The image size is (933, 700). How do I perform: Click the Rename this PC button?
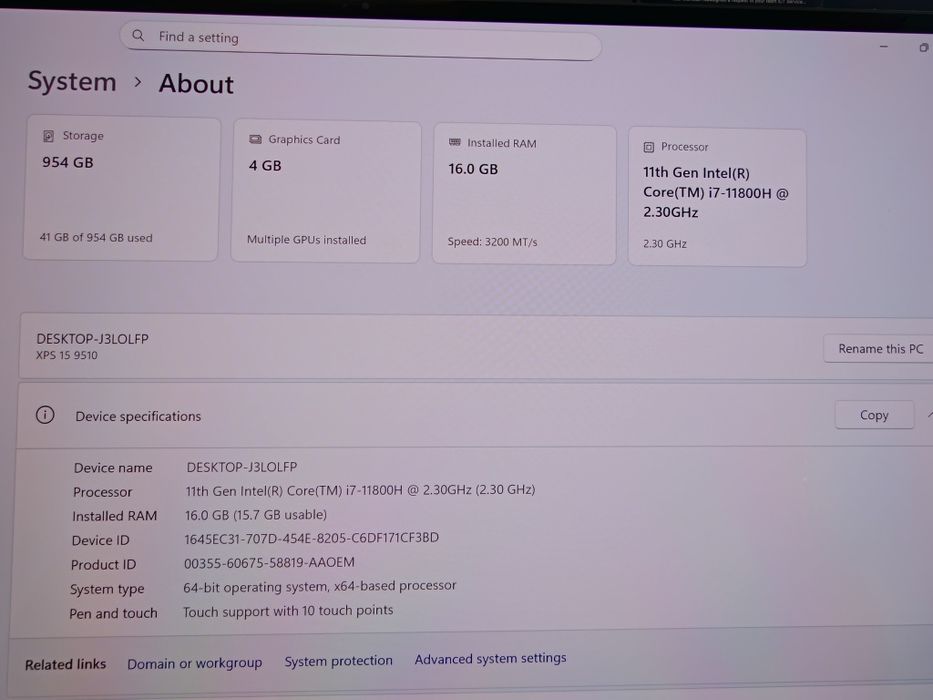pyautogui.click(x=879, y=349)
